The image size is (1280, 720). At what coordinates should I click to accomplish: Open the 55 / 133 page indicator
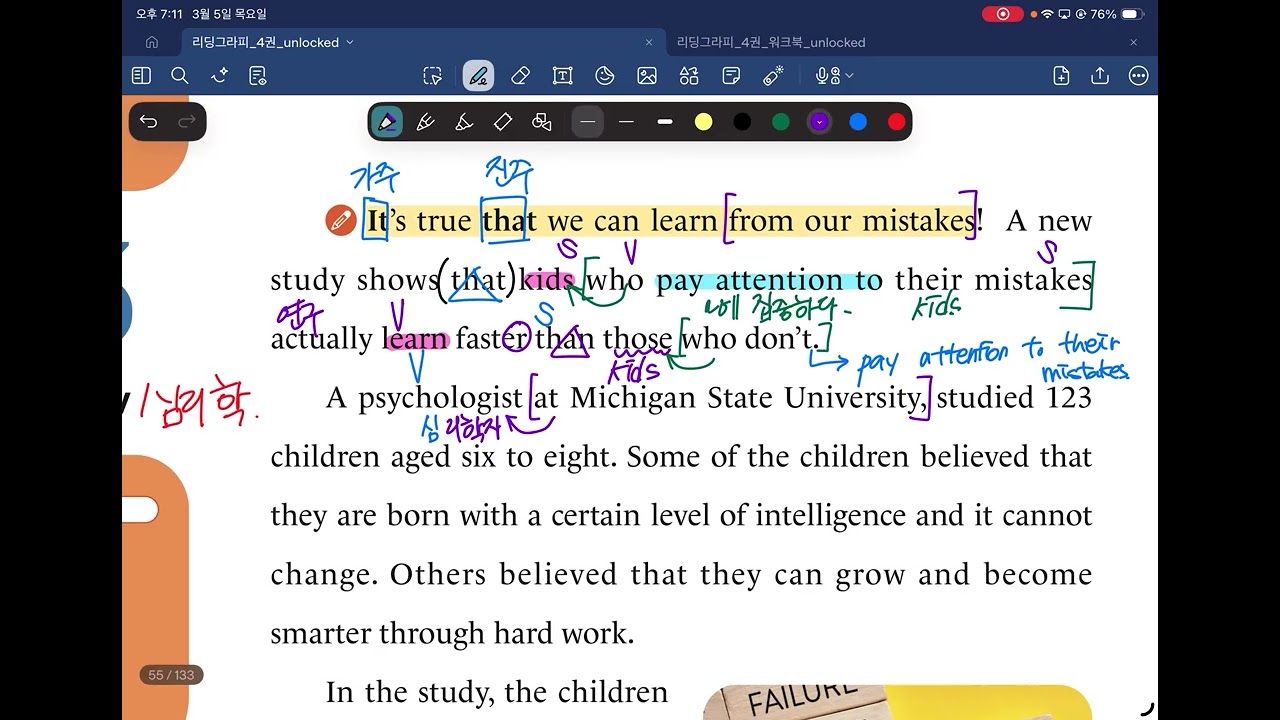(x=171, y=675)
